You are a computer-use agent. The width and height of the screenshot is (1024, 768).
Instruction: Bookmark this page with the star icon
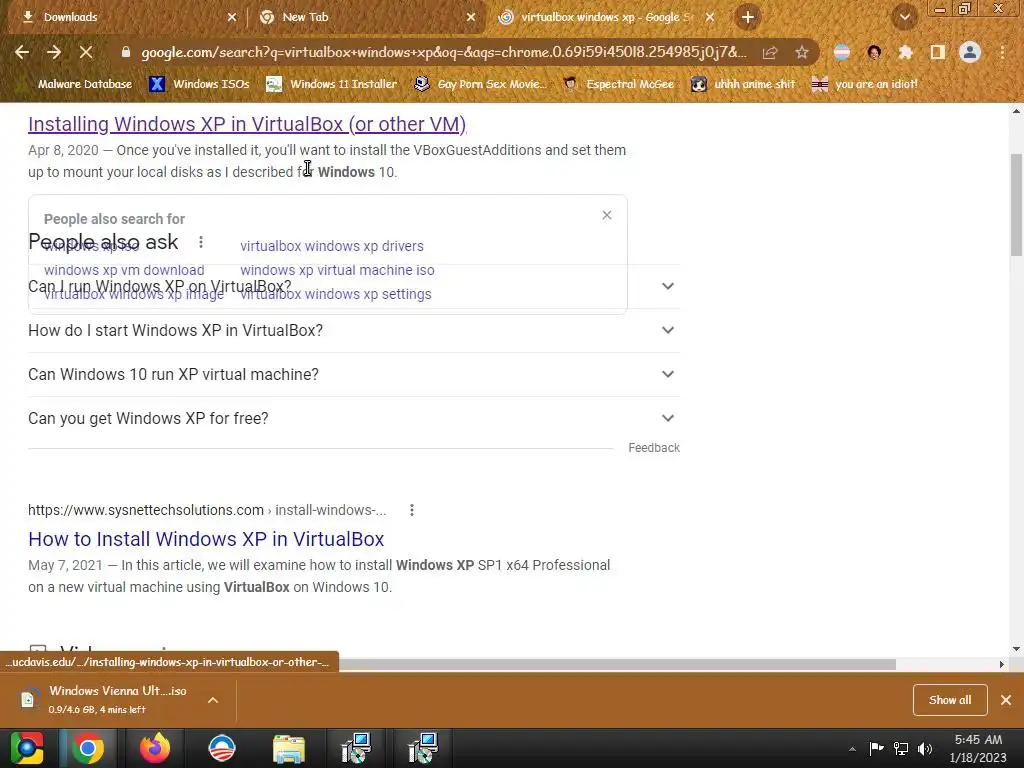coord(802,52)
